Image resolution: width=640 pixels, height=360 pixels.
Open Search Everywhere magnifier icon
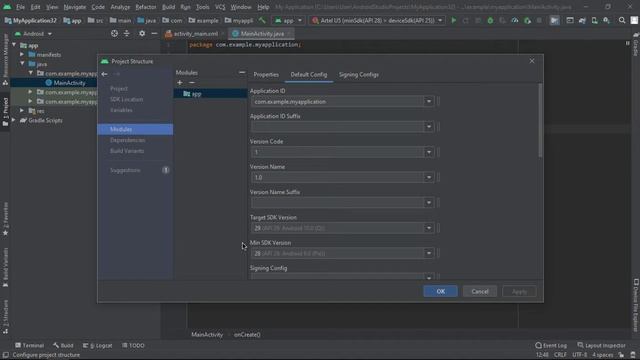(x=622, y=20)
